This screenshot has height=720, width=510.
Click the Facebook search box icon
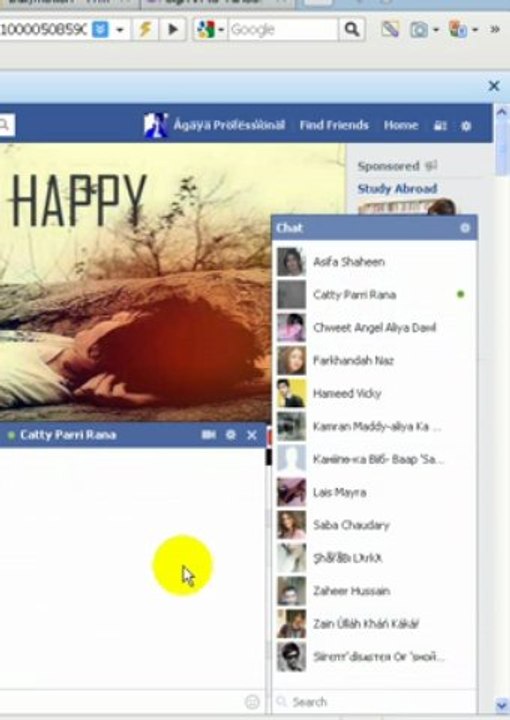tap(4, 125)
